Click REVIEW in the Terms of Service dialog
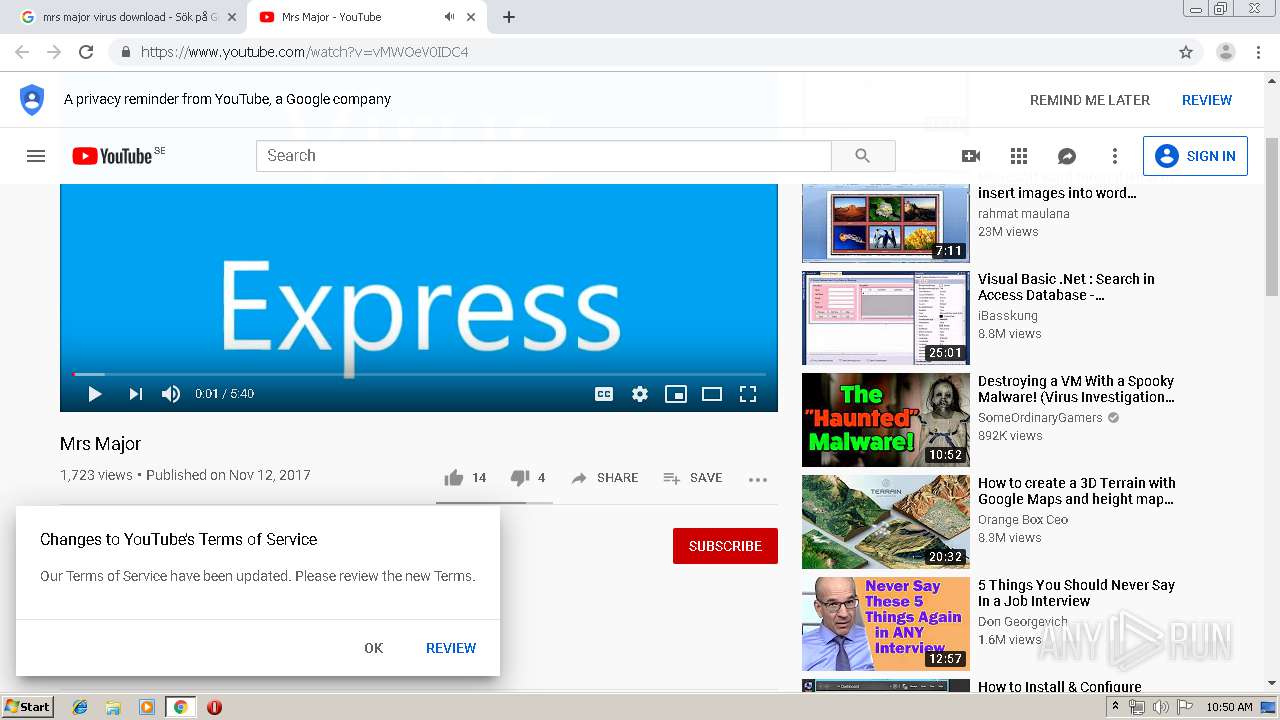The width and height of the screenshot is (1280, 720). 451,648
